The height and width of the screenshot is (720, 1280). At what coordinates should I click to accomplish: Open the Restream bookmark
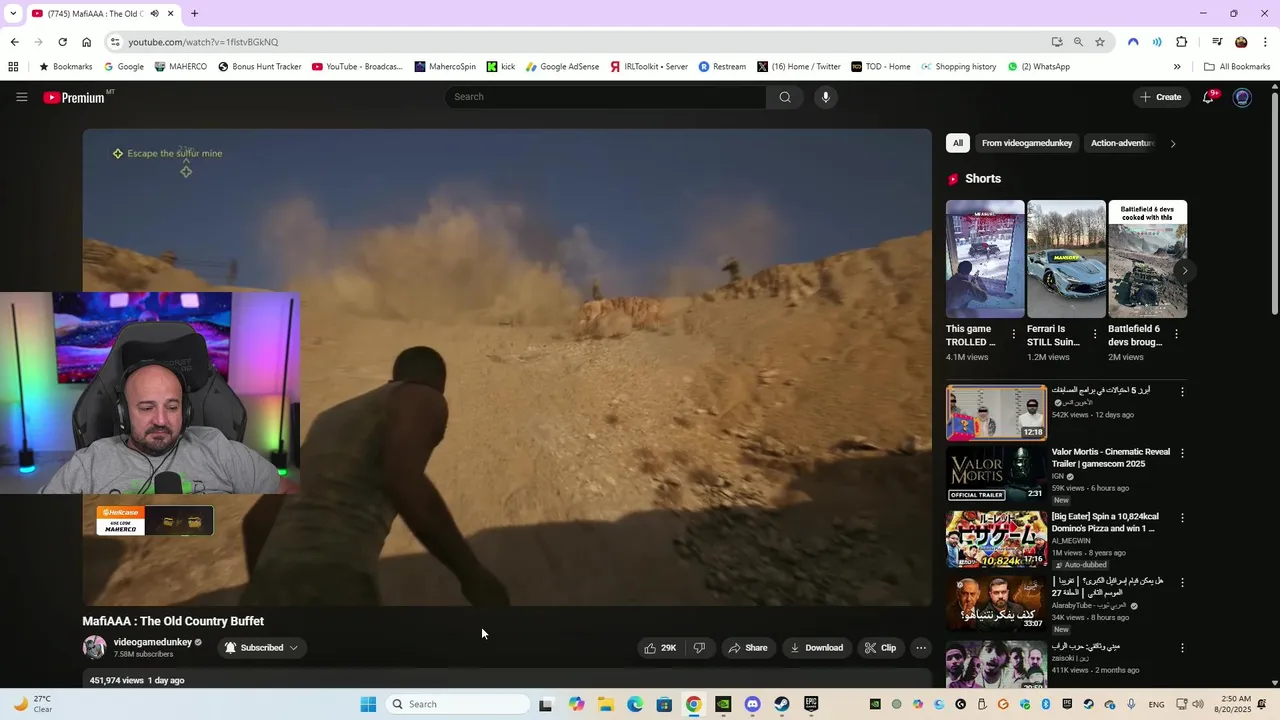(x=722, y=67)
